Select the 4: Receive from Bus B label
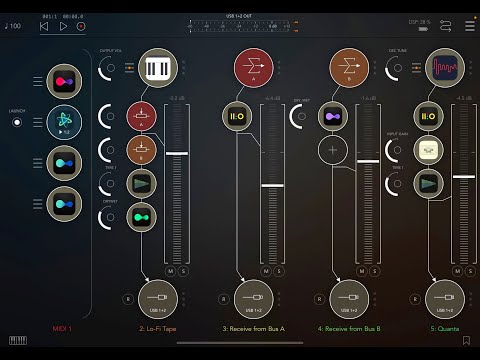 click(x=349, y=329)
